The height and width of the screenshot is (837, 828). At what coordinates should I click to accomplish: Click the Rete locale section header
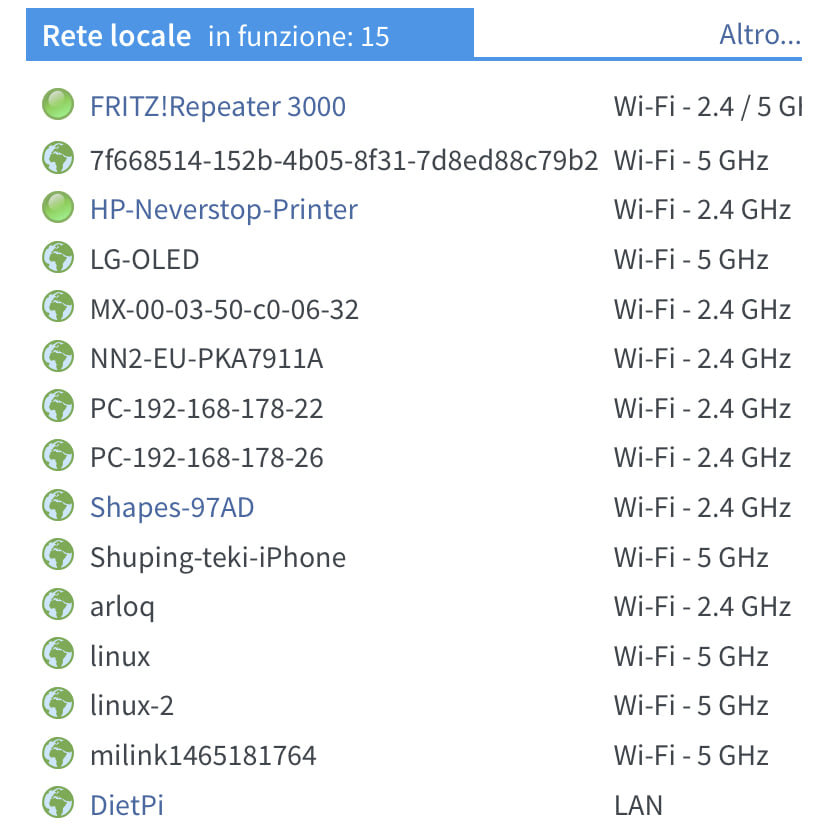(116, 36)
